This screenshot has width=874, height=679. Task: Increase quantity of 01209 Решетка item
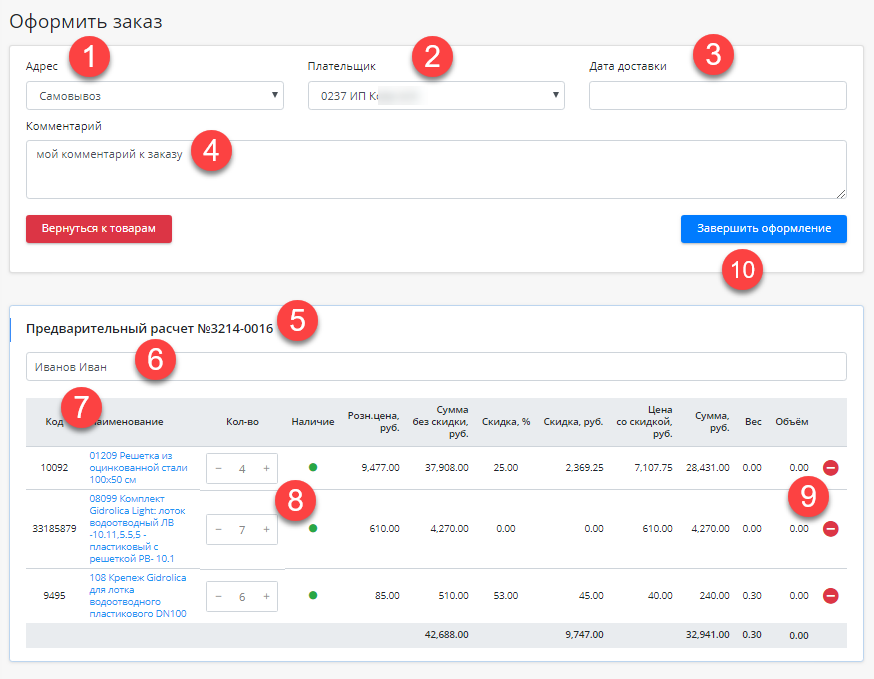tap(266, 468)
